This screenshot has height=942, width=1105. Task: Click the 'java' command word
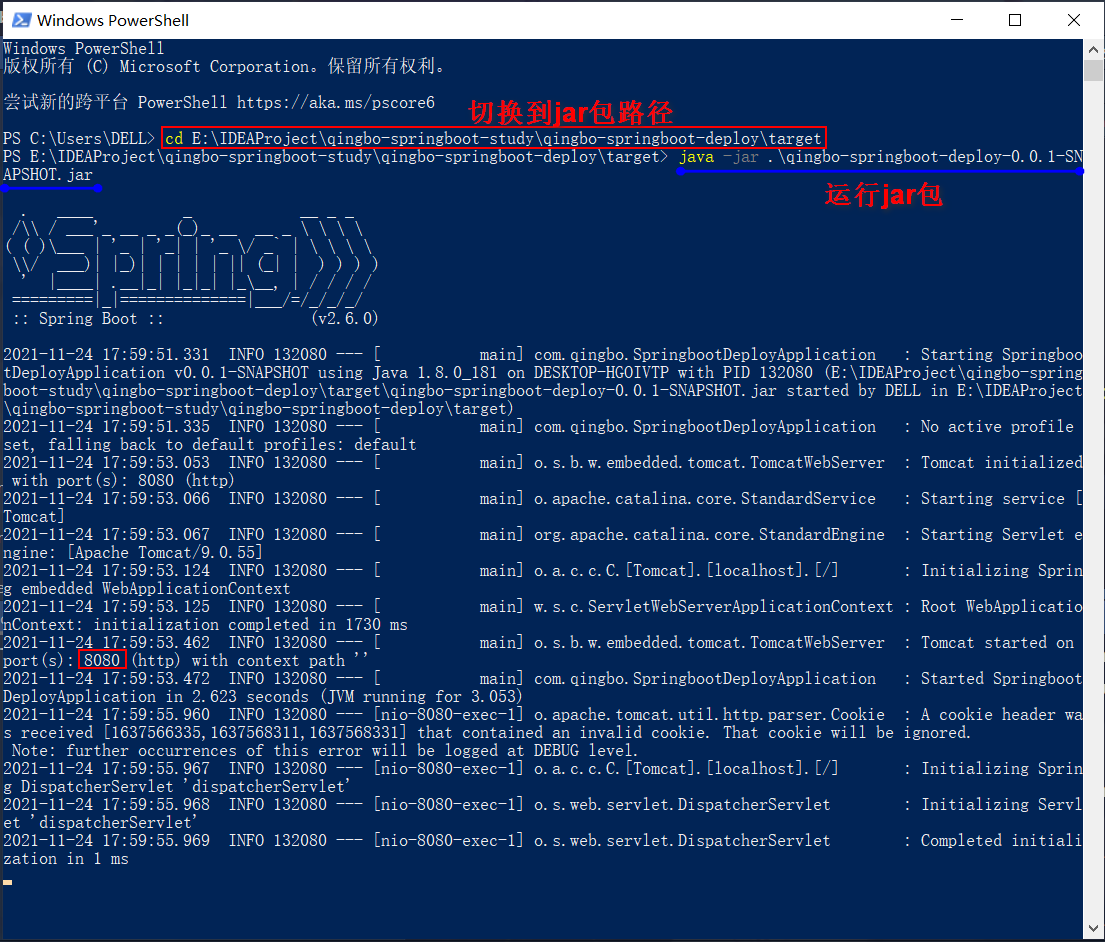click(696, 156)
